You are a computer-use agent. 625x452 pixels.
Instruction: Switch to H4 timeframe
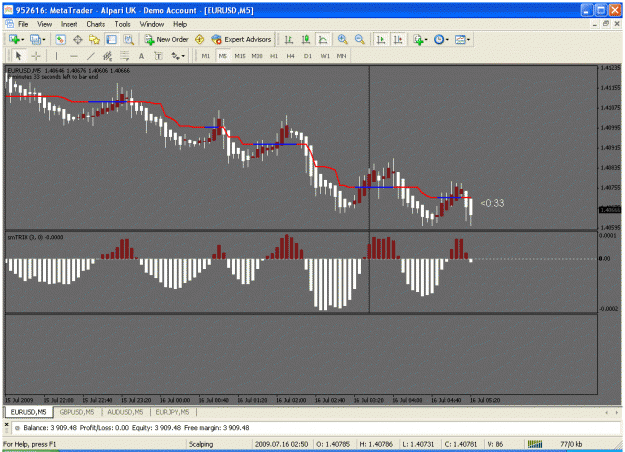coord(291,56)
